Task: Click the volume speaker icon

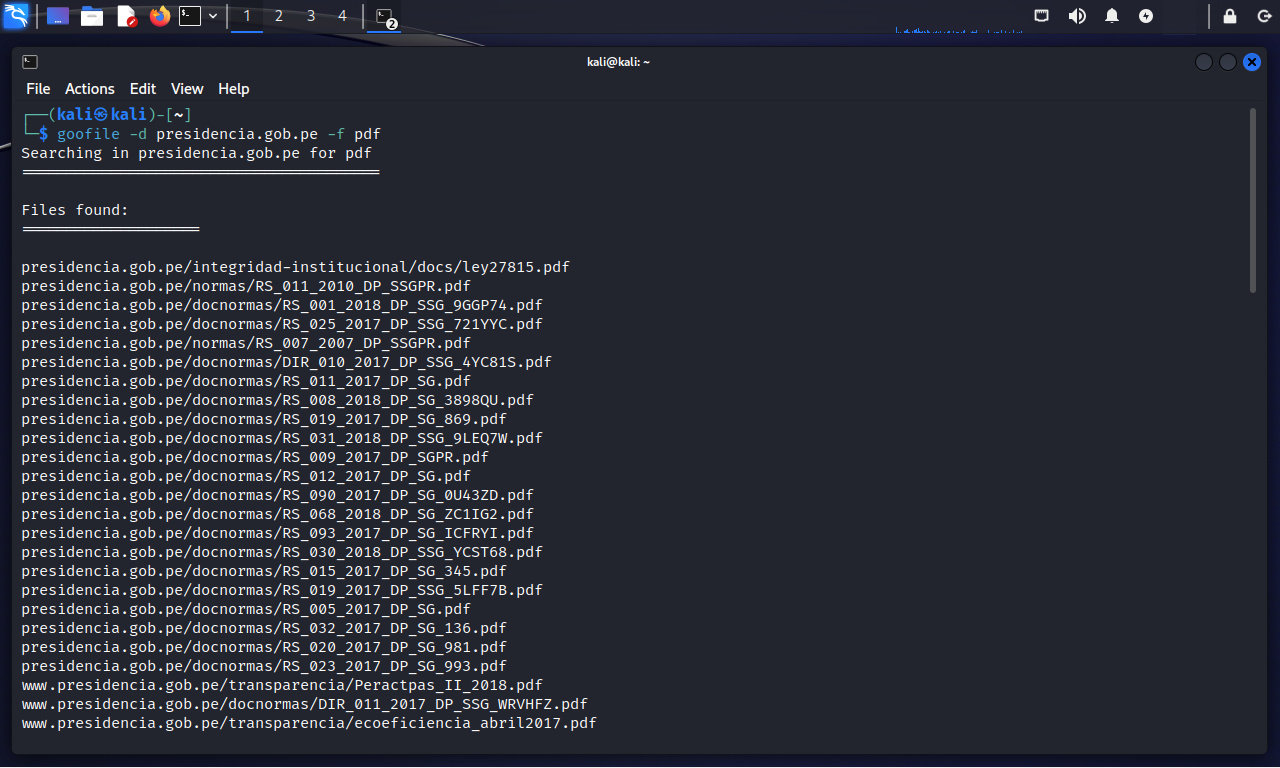Action: (x=1077, y=16)
